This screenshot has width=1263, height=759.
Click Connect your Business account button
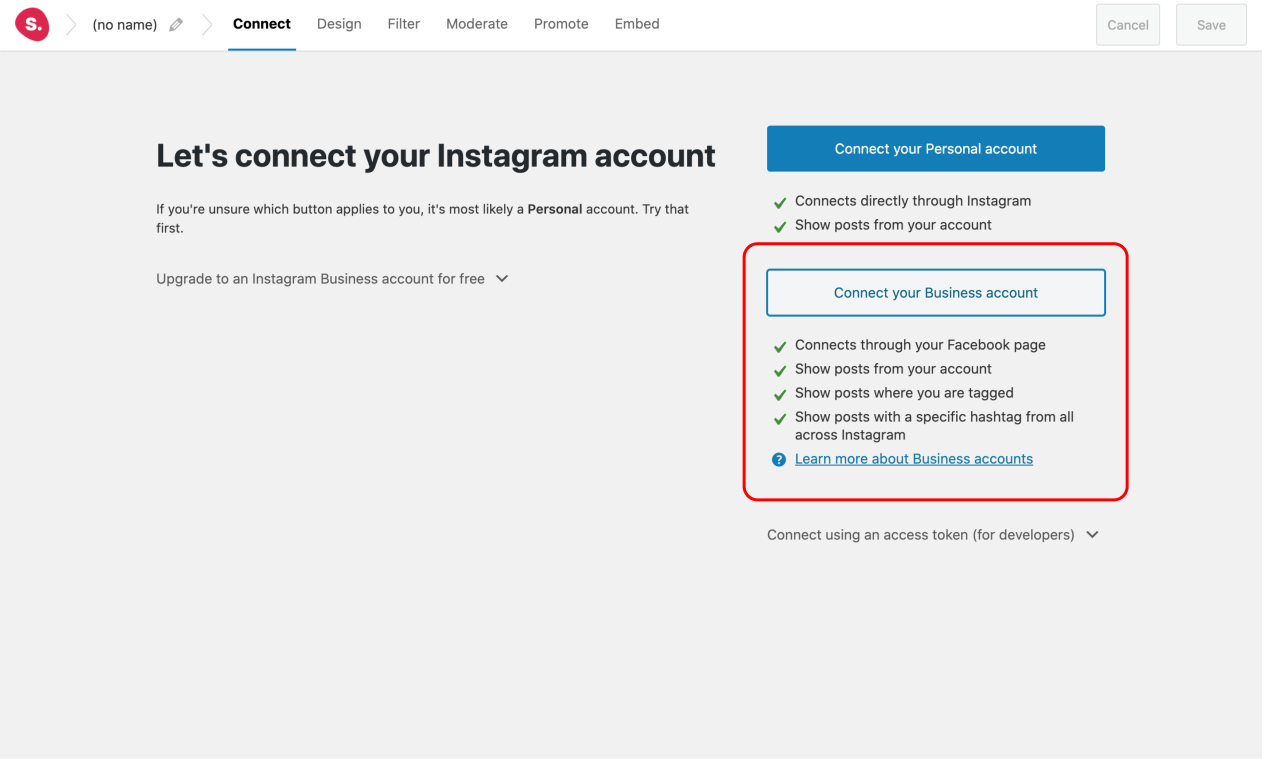tap(936, 293)
